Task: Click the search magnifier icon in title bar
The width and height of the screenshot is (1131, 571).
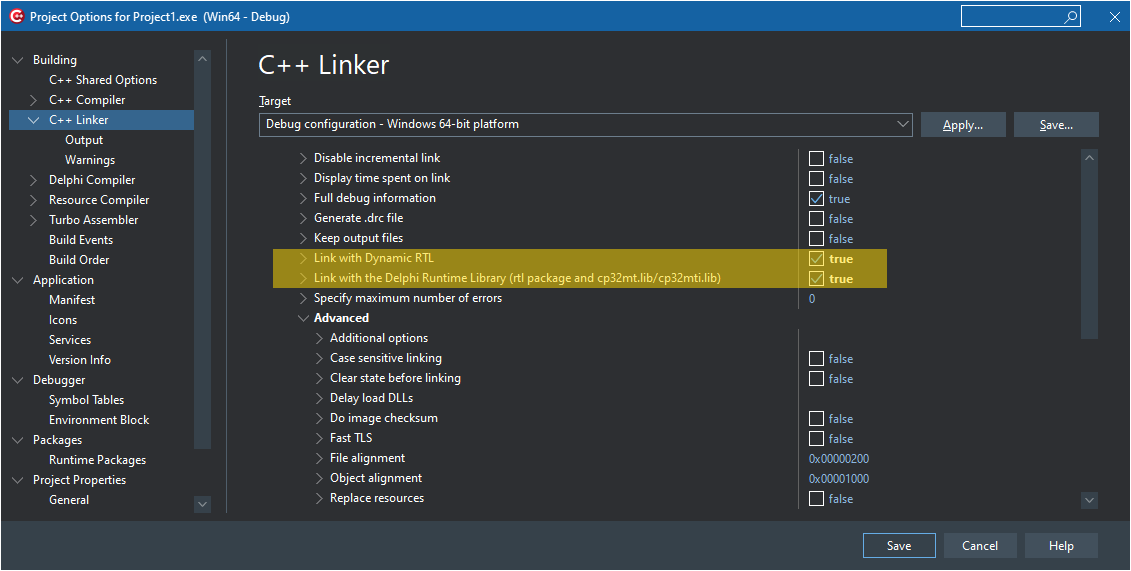Action: 1070,17
